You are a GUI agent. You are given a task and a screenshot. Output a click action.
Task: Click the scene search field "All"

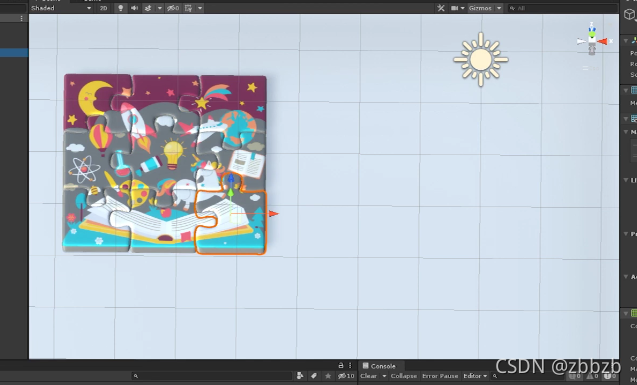tap(562, 8)
